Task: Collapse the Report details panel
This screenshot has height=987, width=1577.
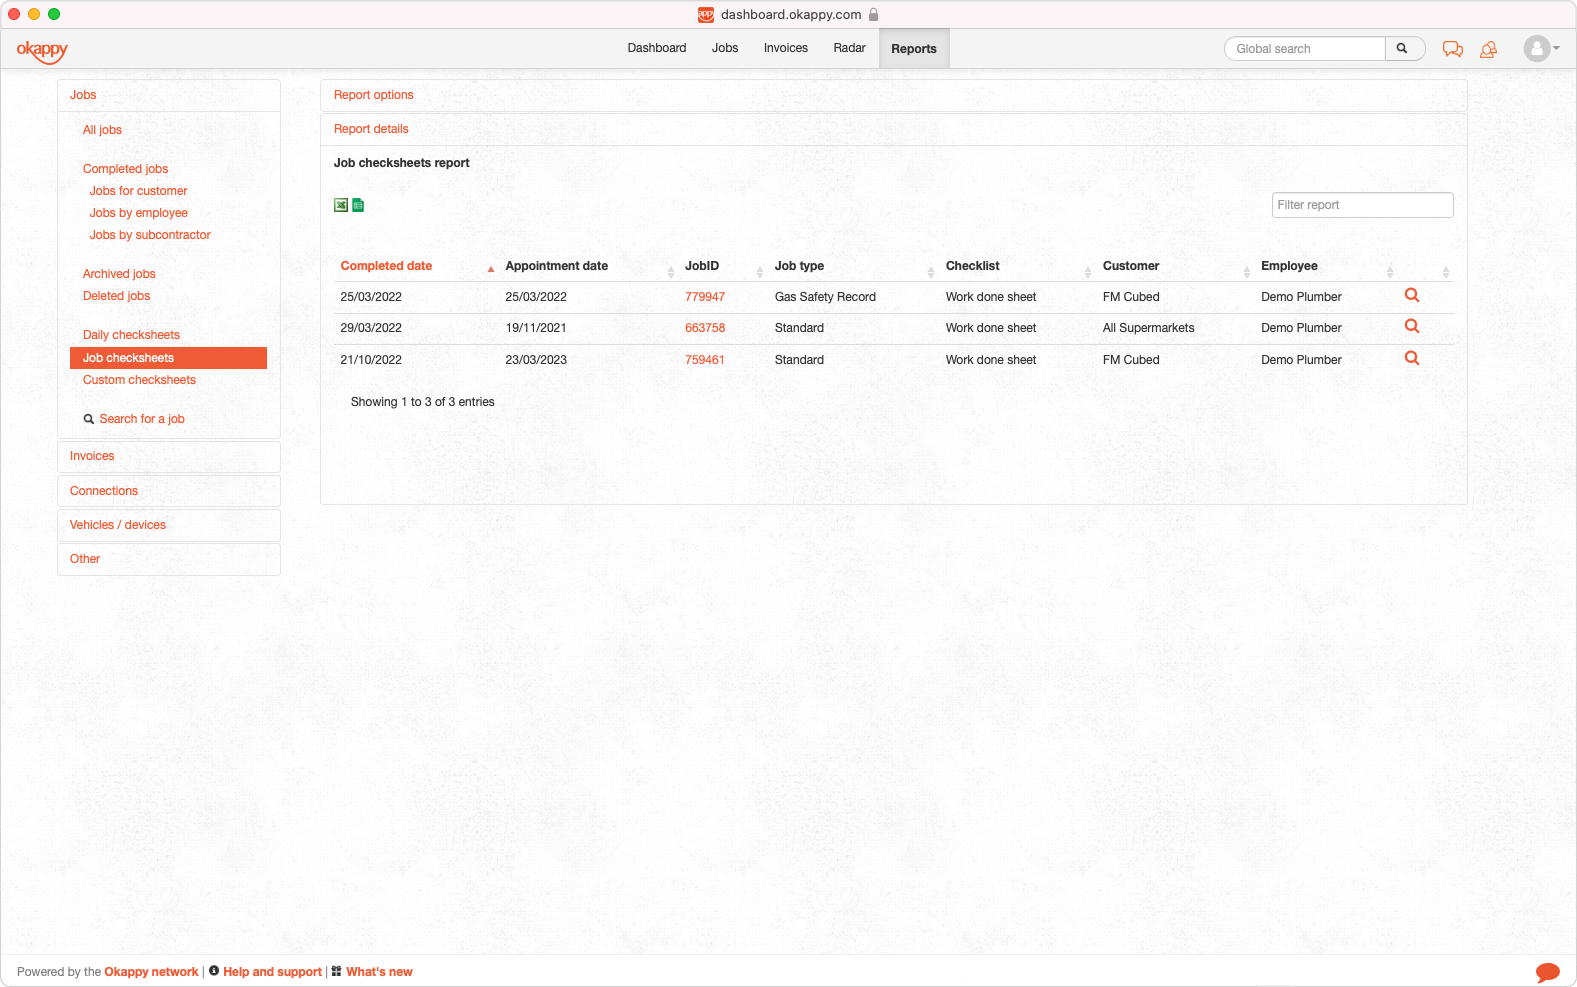Action: click(893, 129)
